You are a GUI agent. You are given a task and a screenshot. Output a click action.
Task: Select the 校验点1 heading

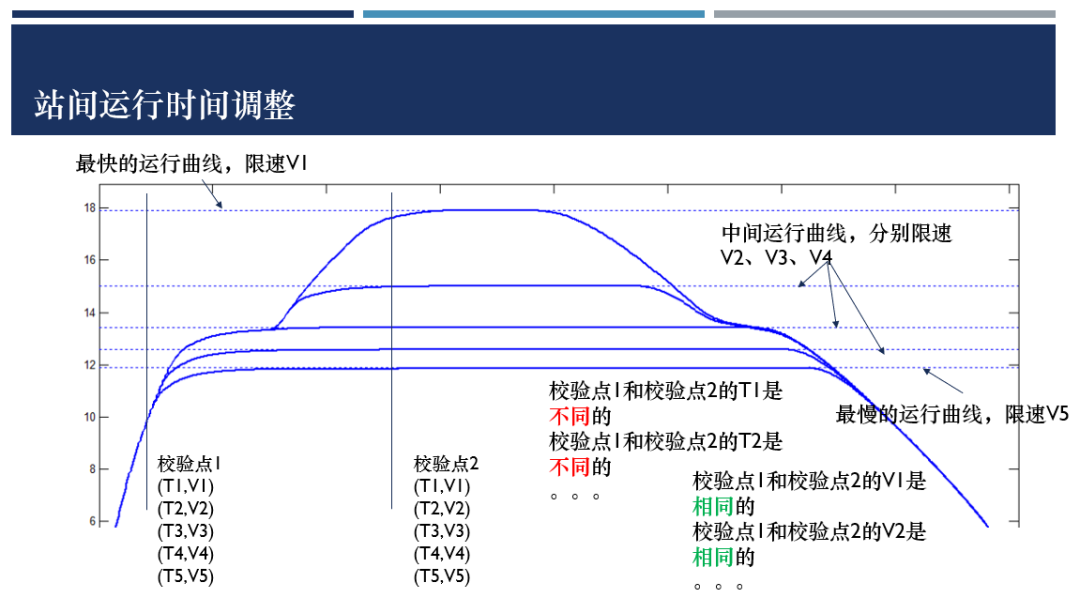[189, 464]
